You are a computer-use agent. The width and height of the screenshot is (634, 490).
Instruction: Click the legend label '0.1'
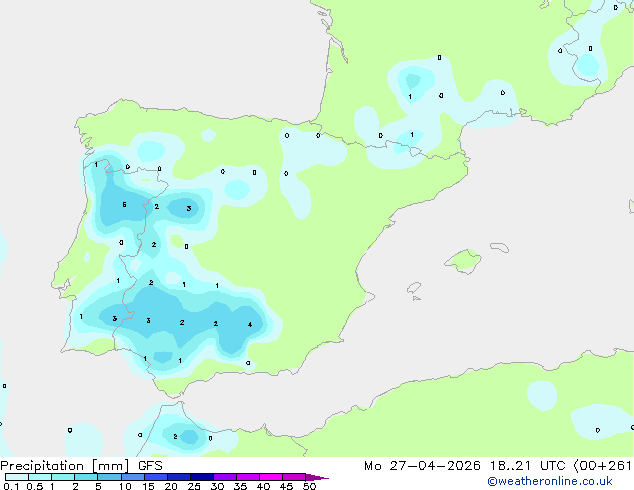11,486
